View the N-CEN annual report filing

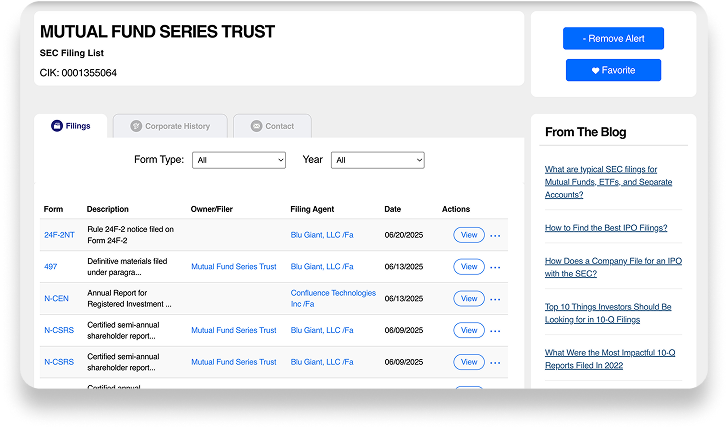(x=468, y=299)
